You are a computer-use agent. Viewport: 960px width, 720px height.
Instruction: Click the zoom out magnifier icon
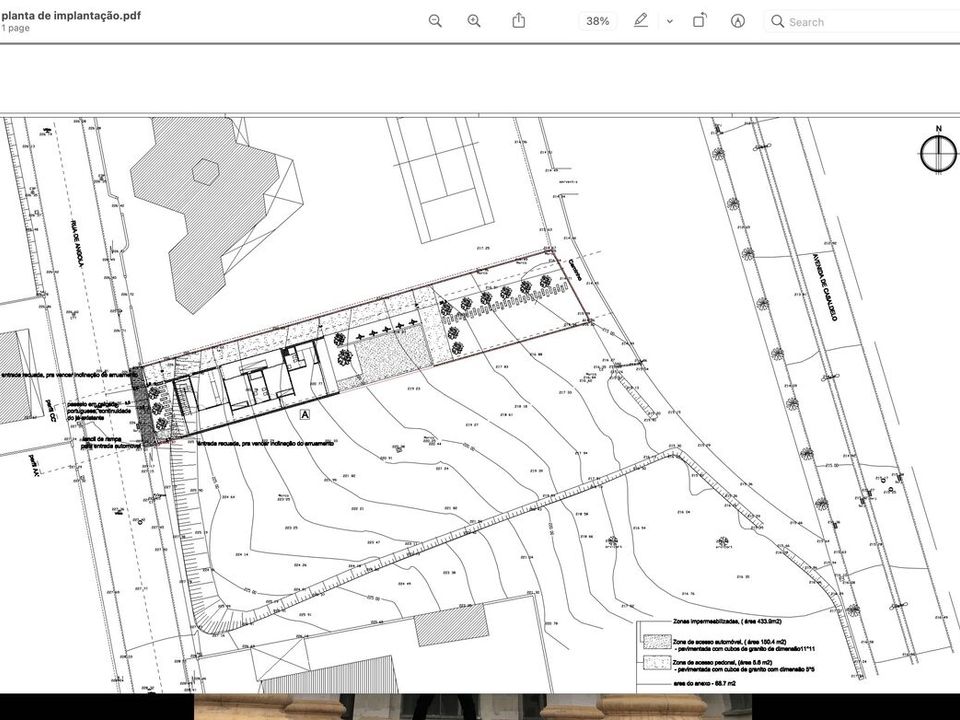[x=435, y=21]
